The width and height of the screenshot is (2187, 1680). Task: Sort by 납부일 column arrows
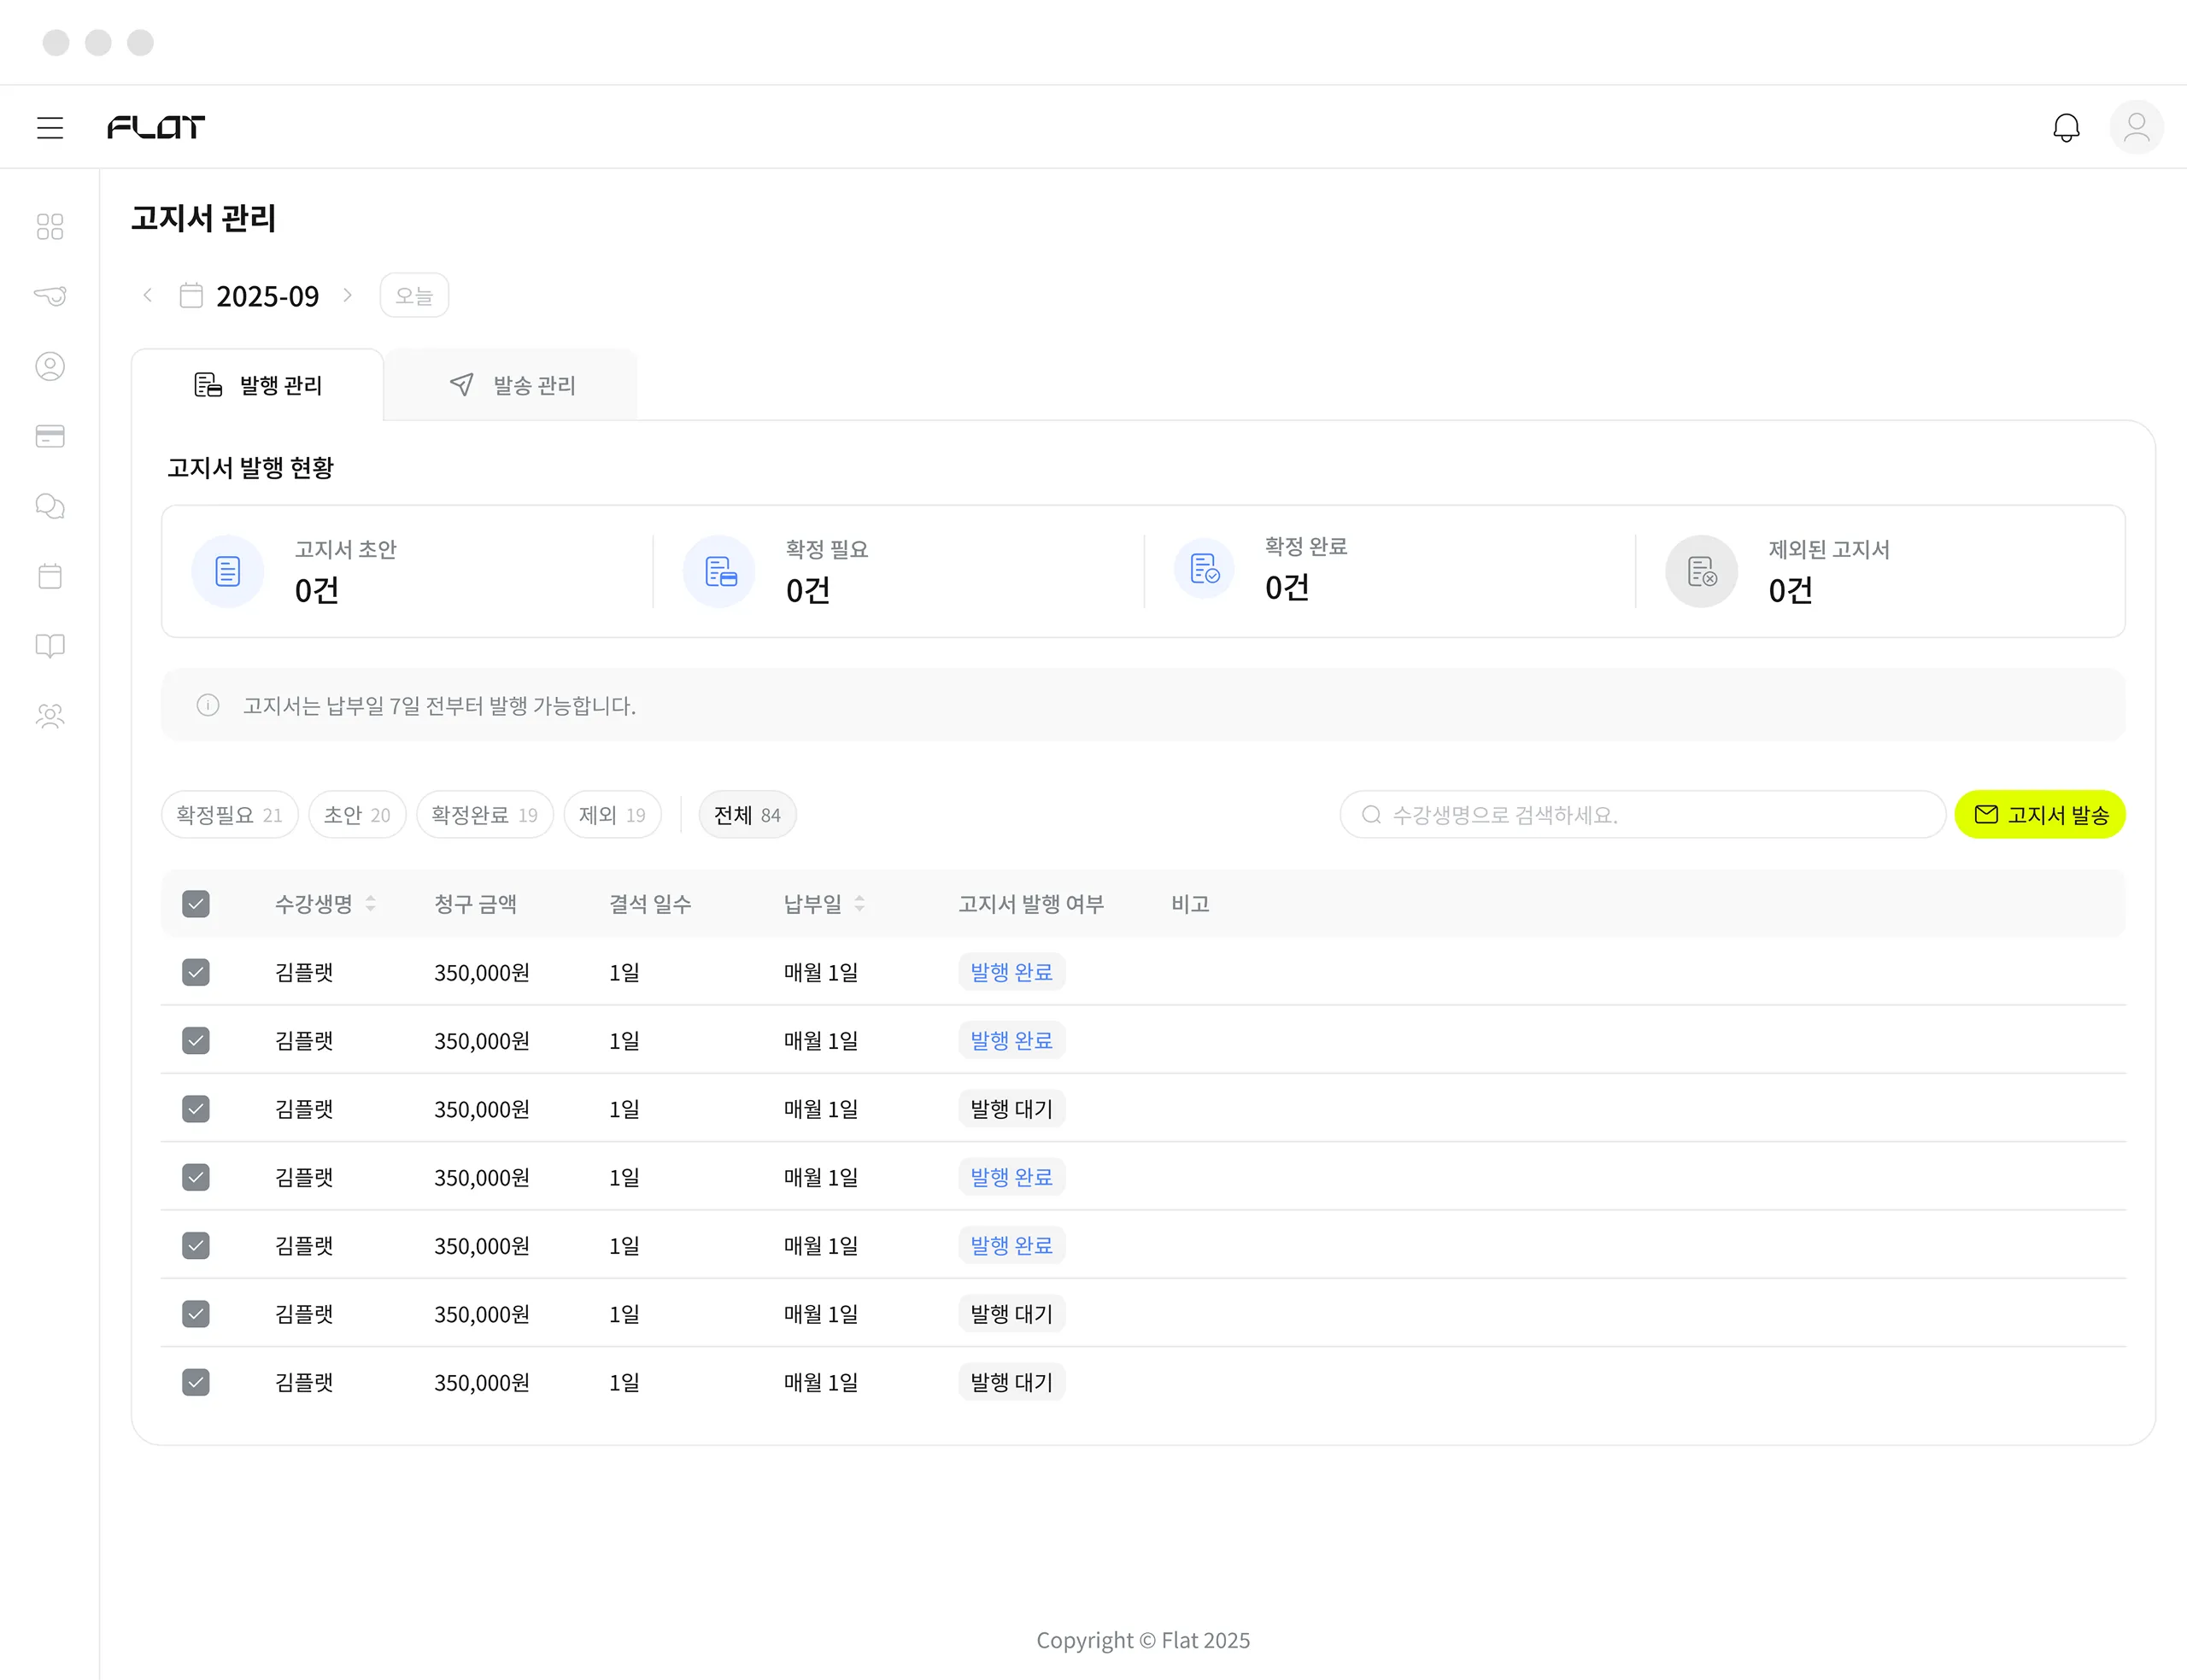tap(859, 904)
